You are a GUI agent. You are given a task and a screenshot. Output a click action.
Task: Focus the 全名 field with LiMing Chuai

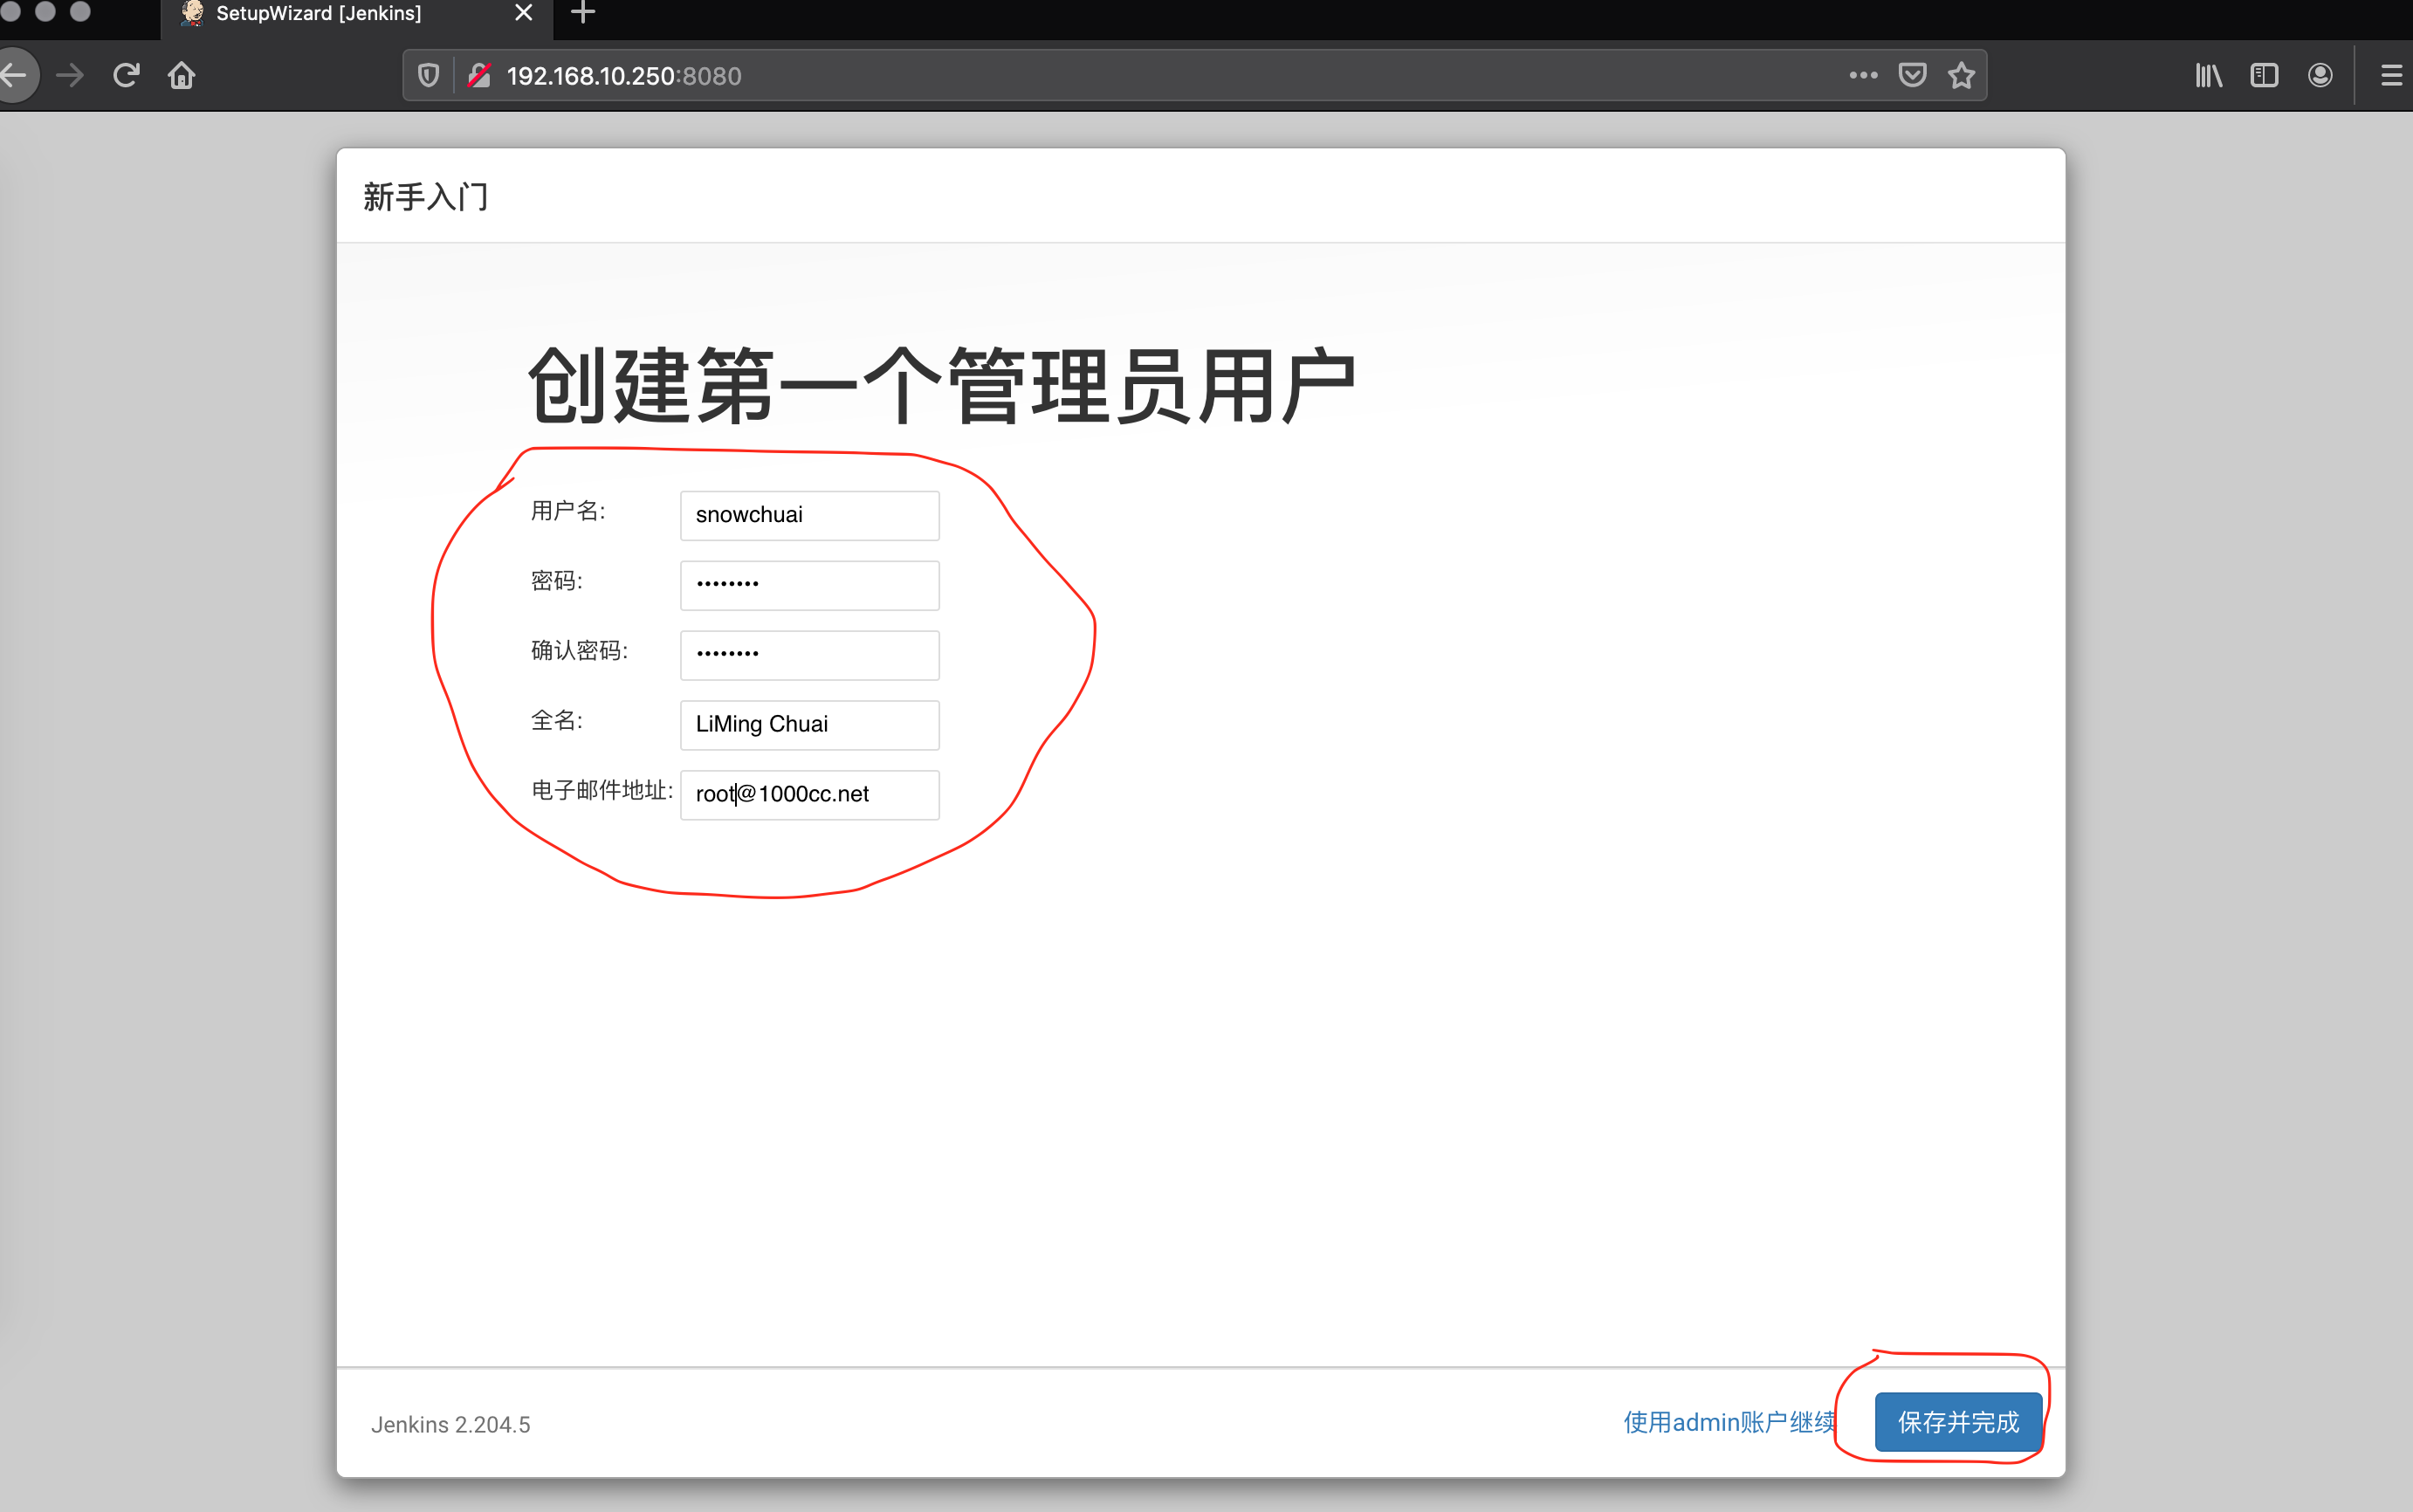(x=809, y=725)
